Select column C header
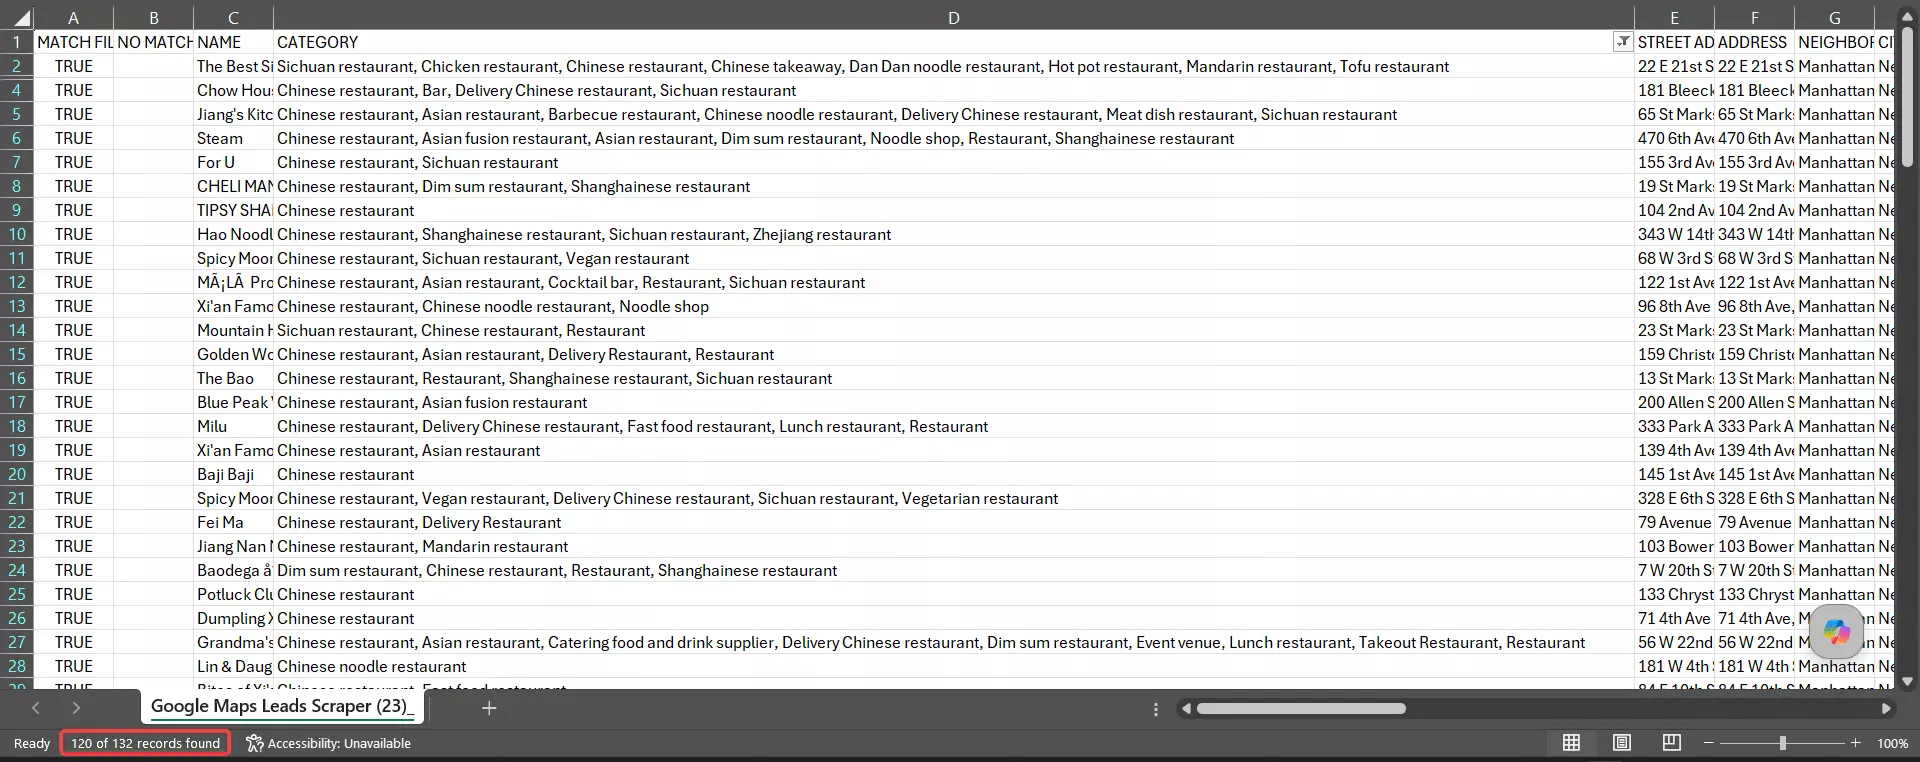The height and width of the screenshot is (762, 1920). 233,18
